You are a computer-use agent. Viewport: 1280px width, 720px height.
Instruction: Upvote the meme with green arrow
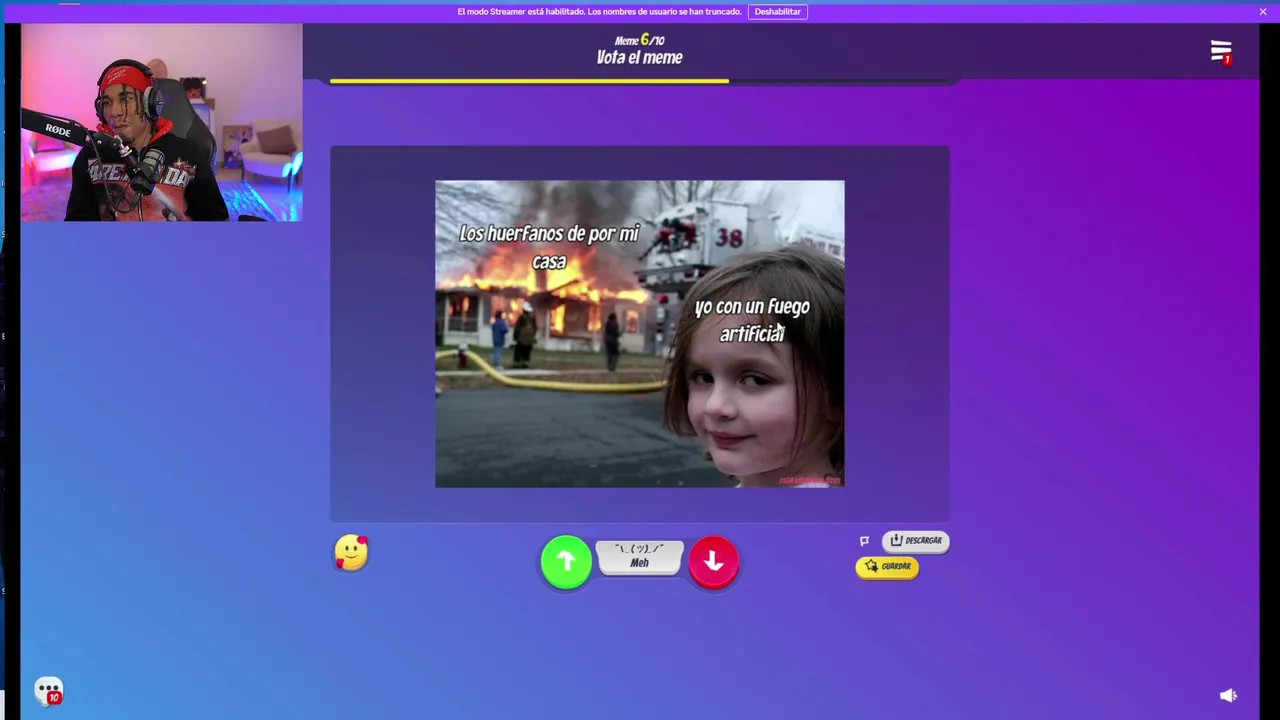click(566, 562)
